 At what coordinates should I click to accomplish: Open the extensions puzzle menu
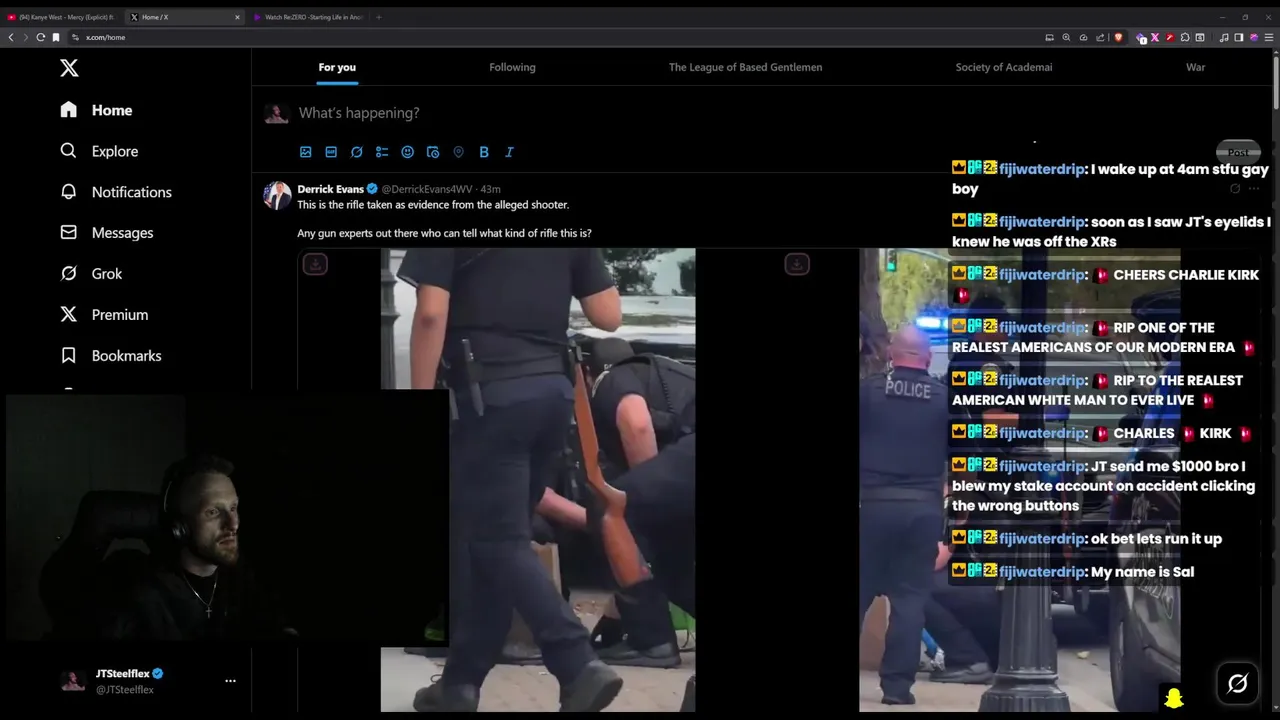point(1185,37)
